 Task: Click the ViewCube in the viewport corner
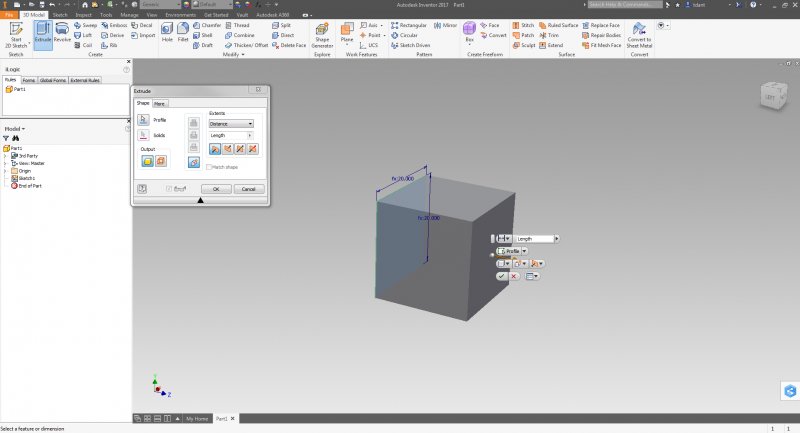tap(773, 95)
